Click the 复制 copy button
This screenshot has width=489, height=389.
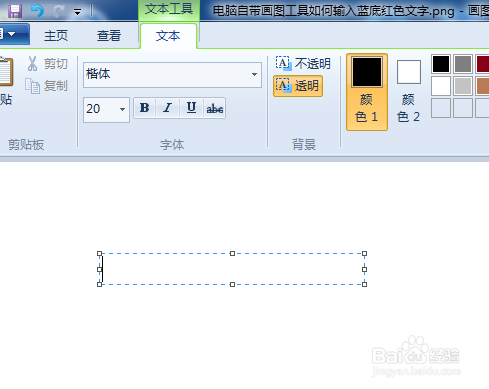point(47,86)
